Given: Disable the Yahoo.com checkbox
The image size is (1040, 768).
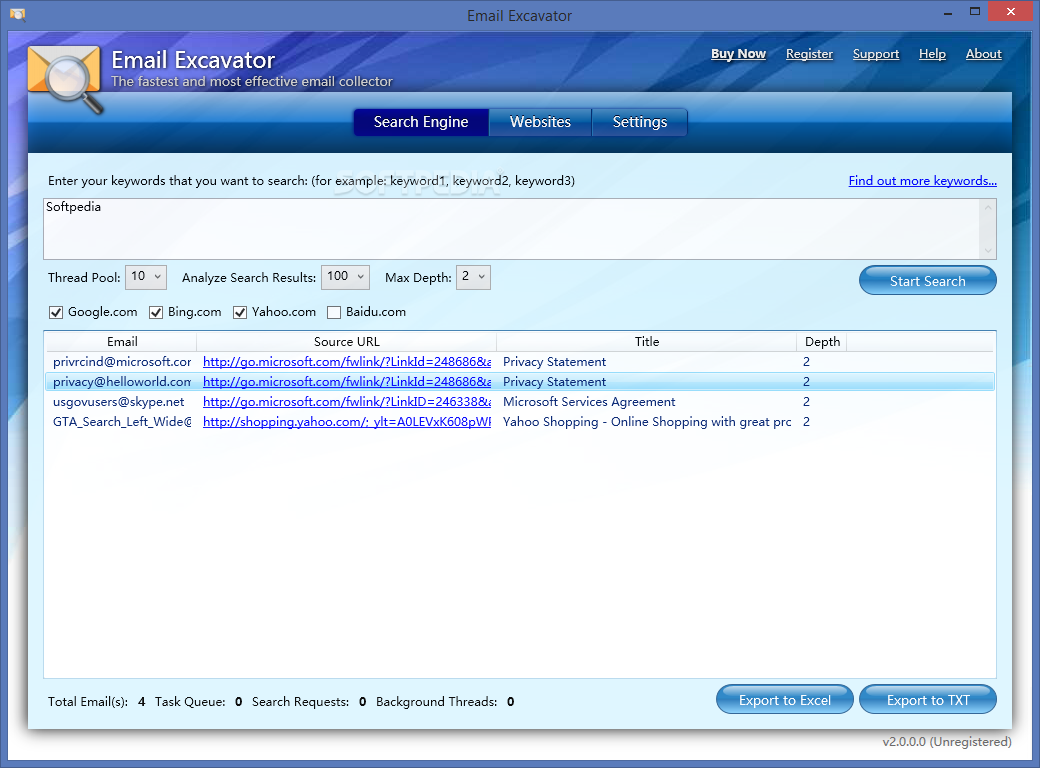Looking at the screenshot, I should (240, 312).
